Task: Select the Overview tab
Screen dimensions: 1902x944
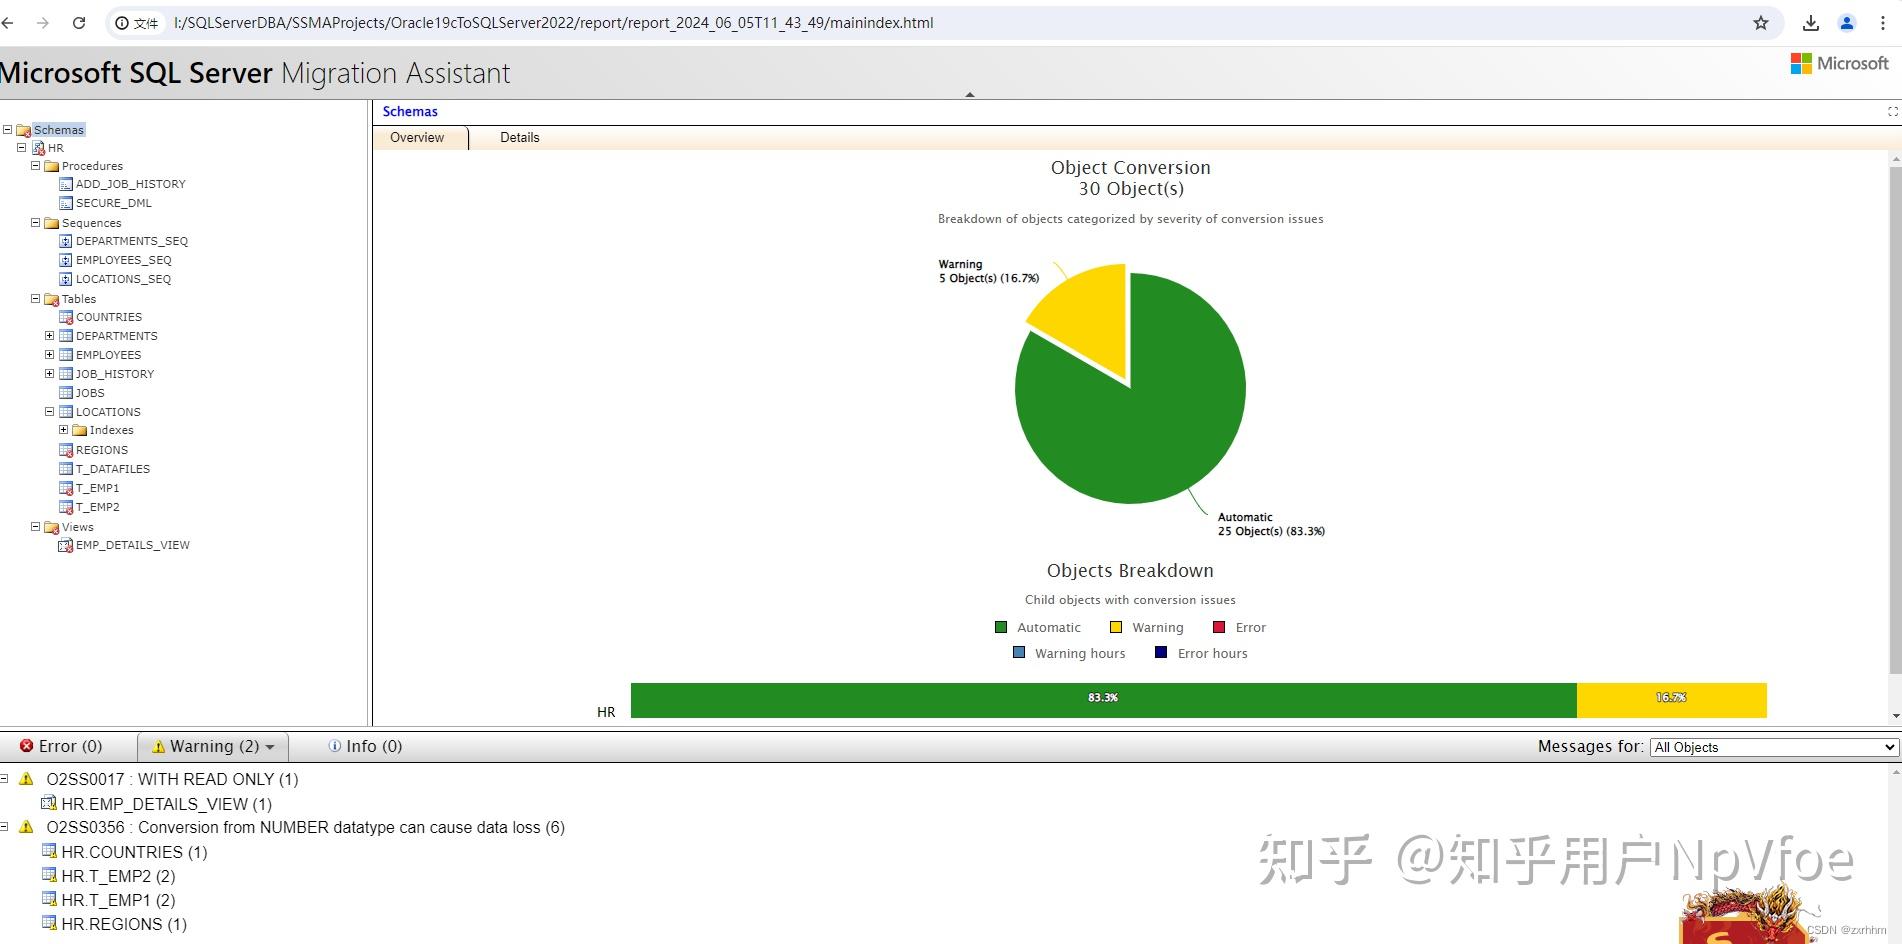Action: (417, 138)
